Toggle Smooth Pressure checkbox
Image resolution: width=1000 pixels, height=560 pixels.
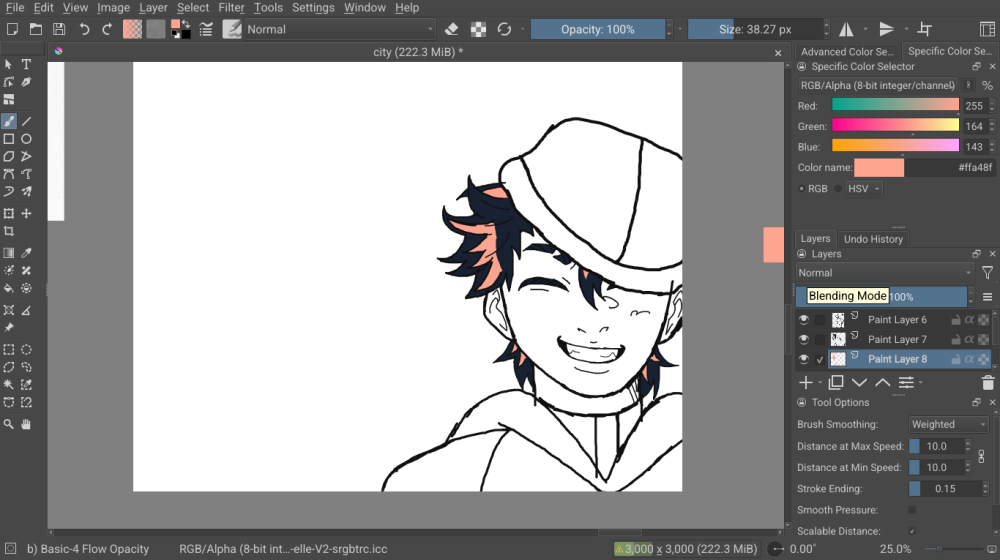pyautogui.click(x=912, y=510)
